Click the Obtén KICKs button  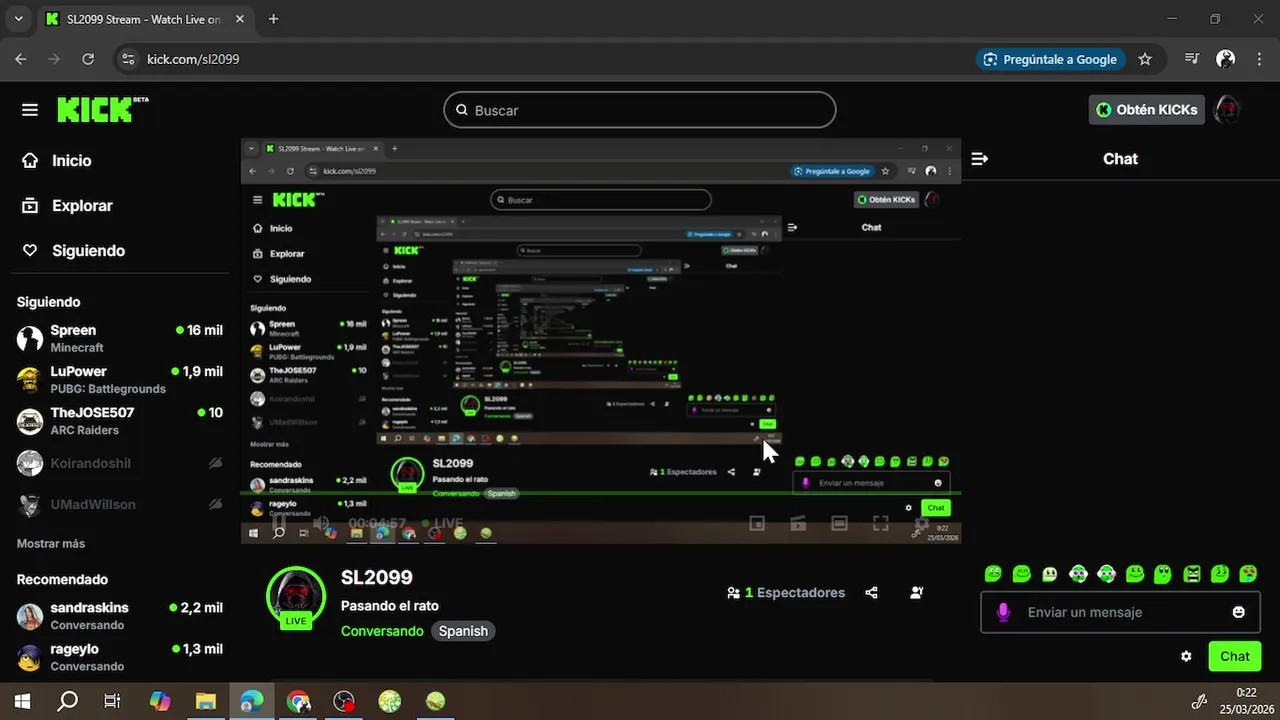point(1146,110)
